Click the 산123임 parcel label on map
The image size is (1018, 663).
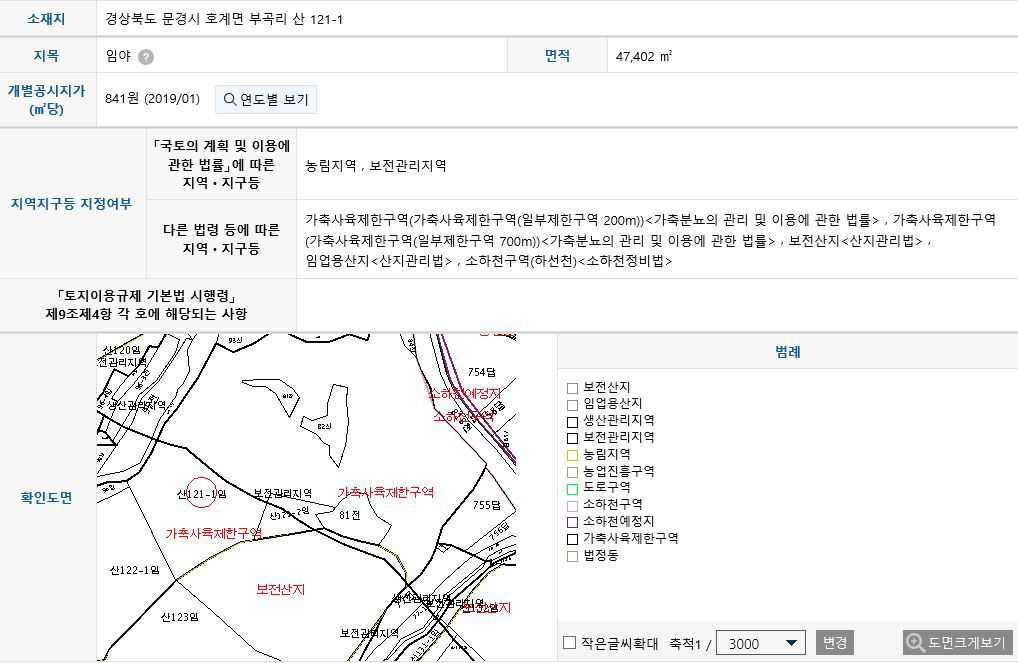180,616
